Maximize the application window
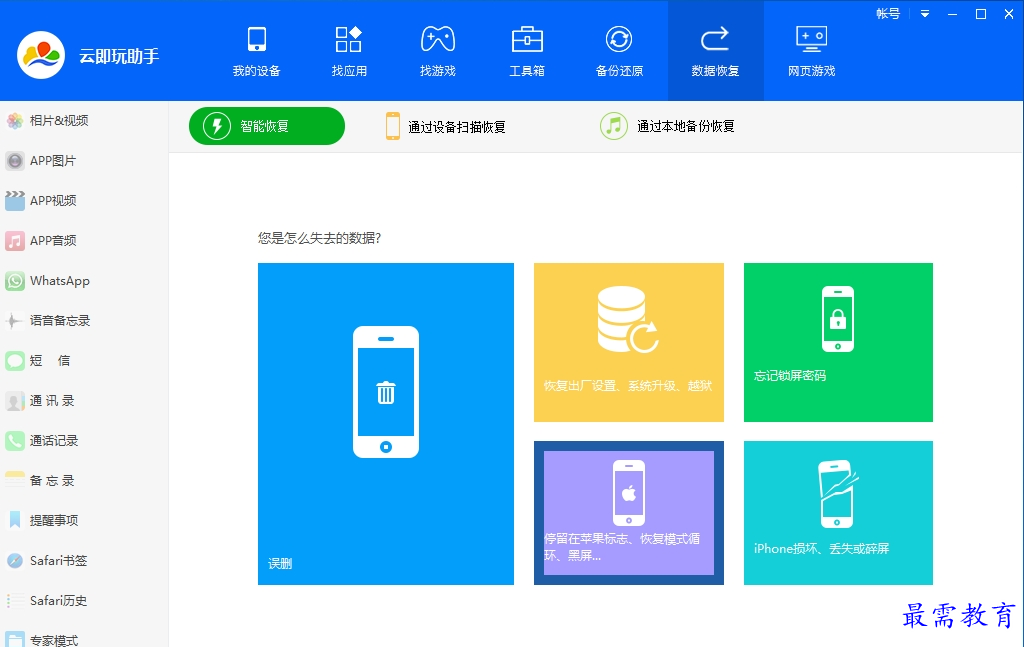Screen dimensions: 1024x647 [x=981, y=14]
